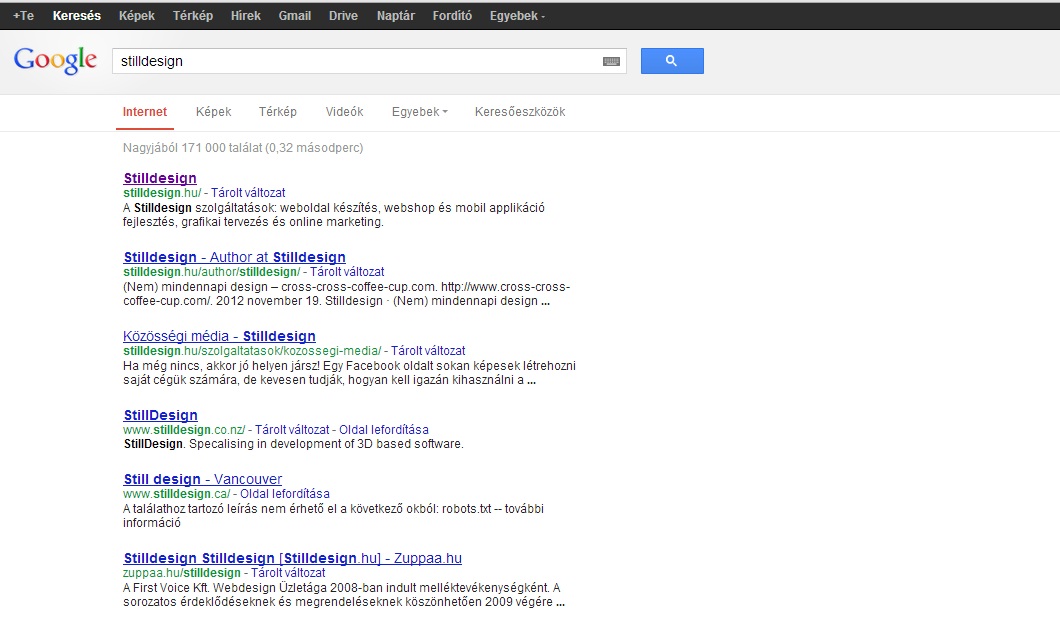Open the first Stilldesign search result
This screenshot has height=624, width=1060.
pyautogui.click(x=160, y=178)
